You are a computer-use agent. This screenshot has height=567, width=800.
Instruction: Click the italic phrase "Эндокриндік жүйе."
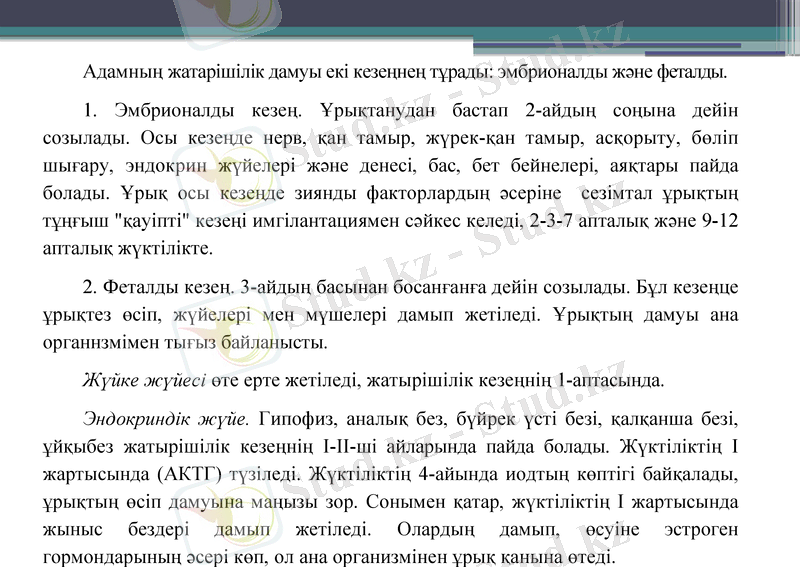tap(166, 420)
